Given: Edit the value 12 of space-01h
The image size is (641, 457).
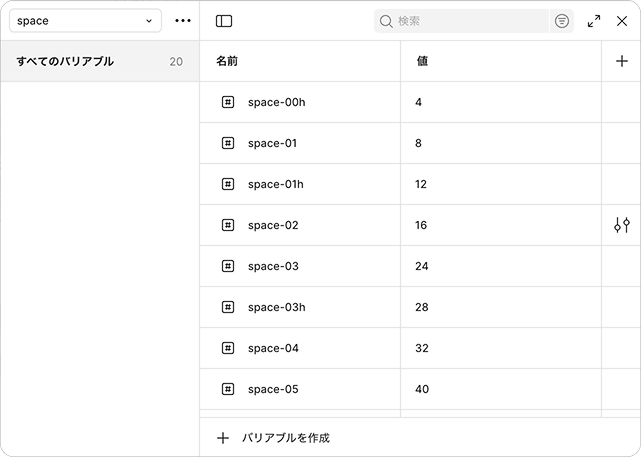Looking at the screenshot, I should [x=421, y=184].
